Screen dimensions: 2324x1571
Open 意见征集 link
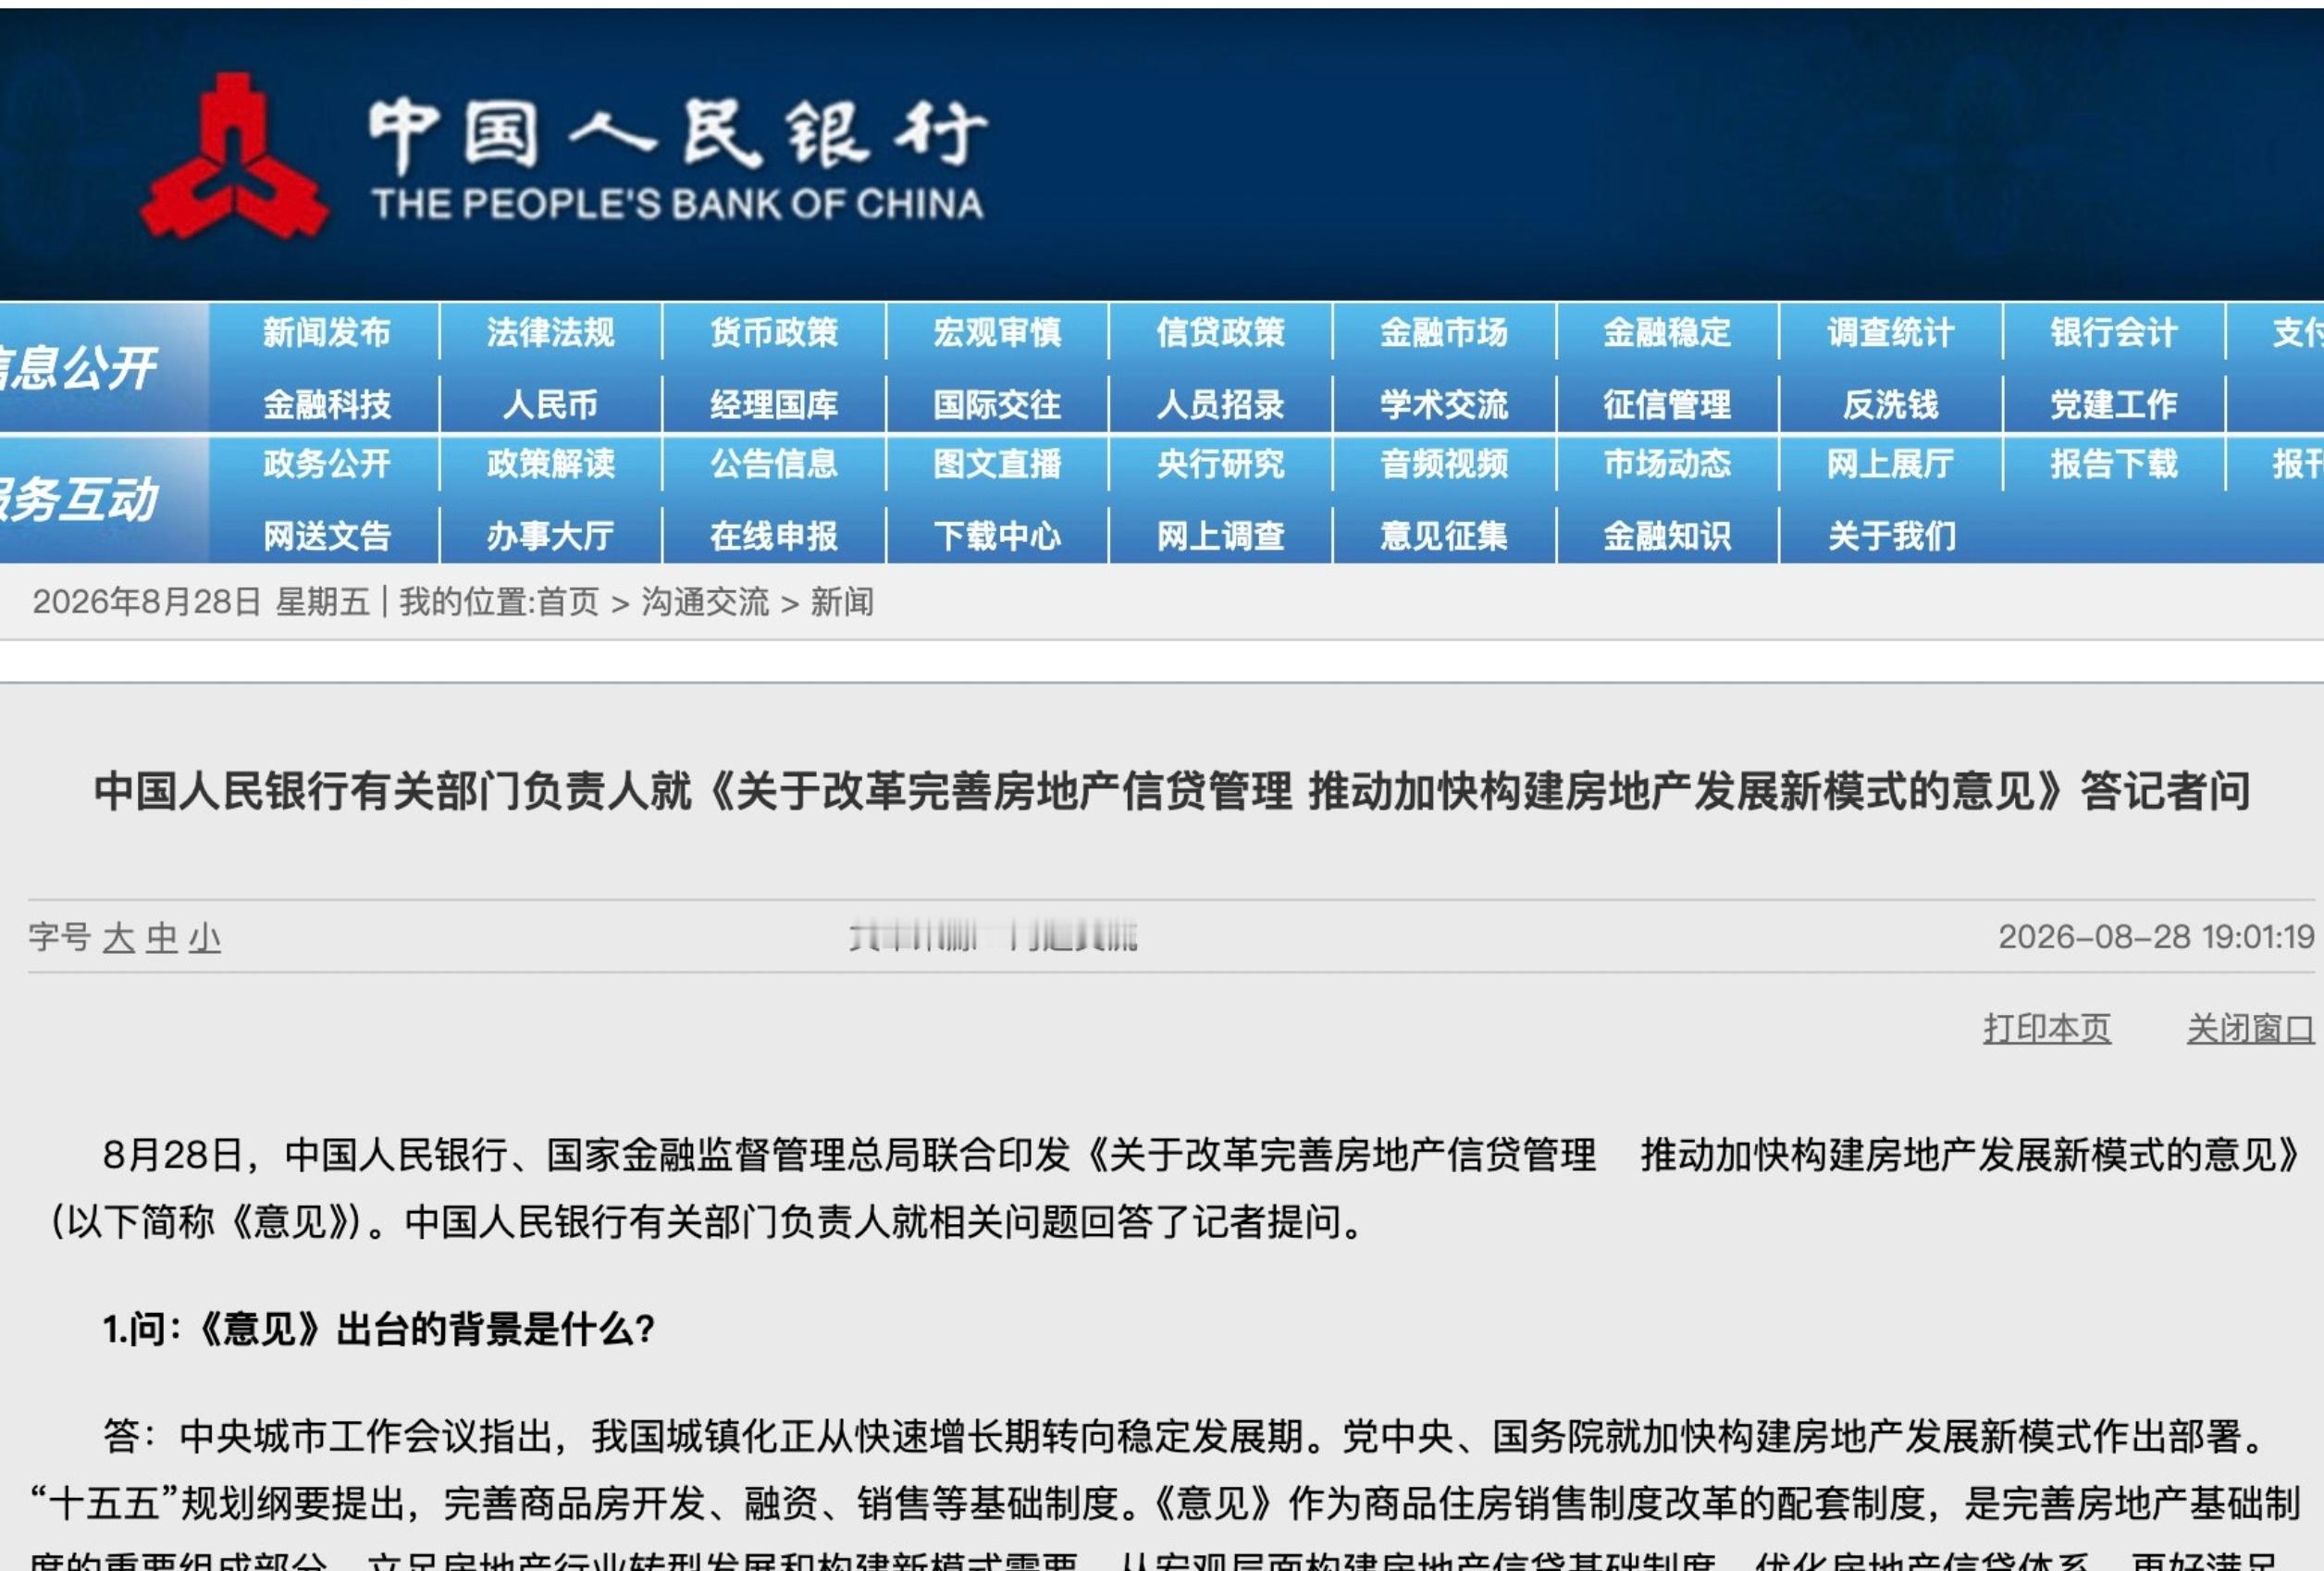pos(1444,536)
